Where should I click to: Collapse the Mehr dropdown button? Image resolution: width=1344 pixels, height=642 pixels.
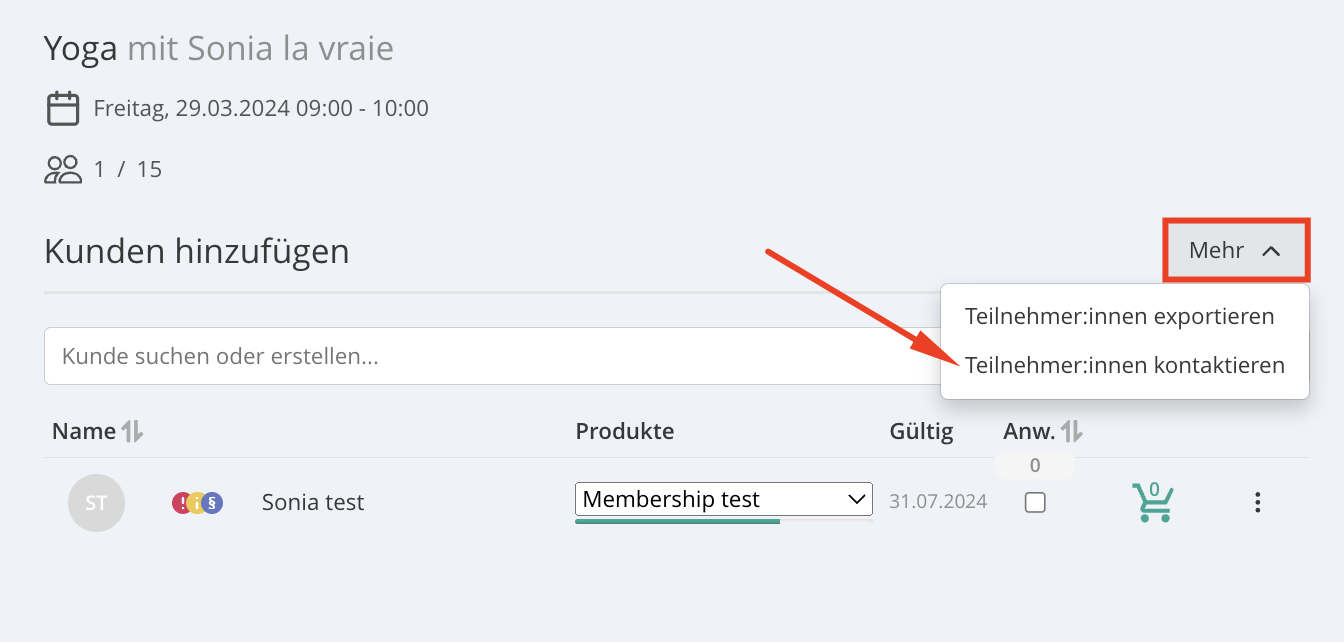pos(1236,250)
